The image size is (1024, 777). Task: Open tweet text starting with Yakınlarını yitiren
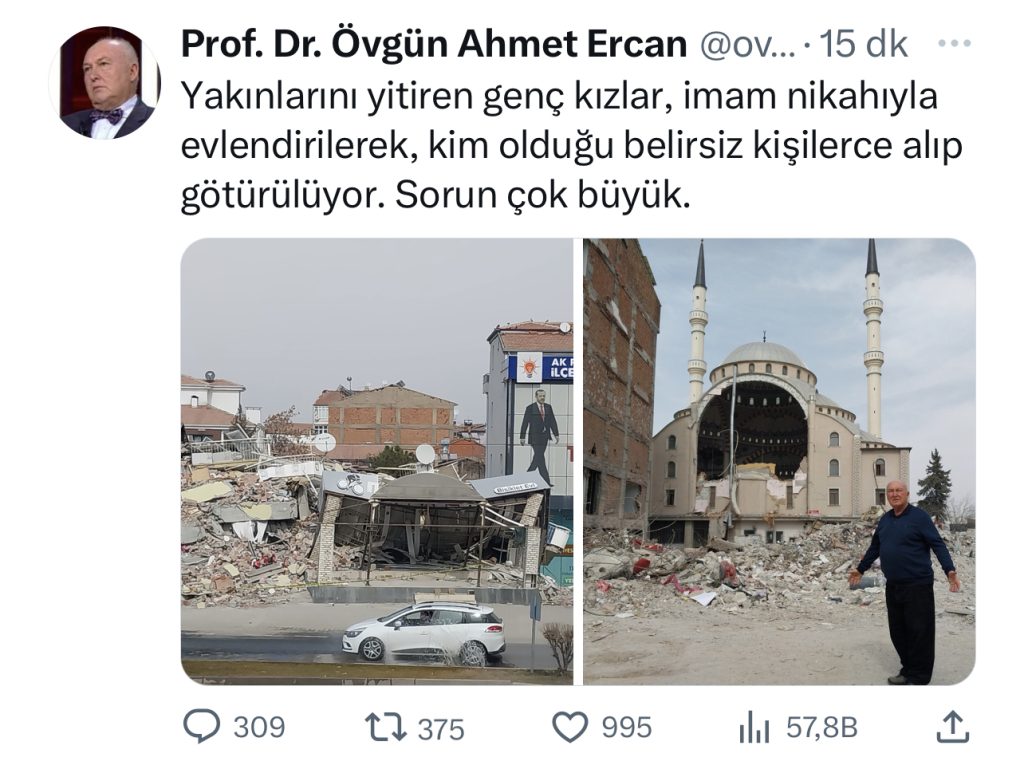[571, 145]
